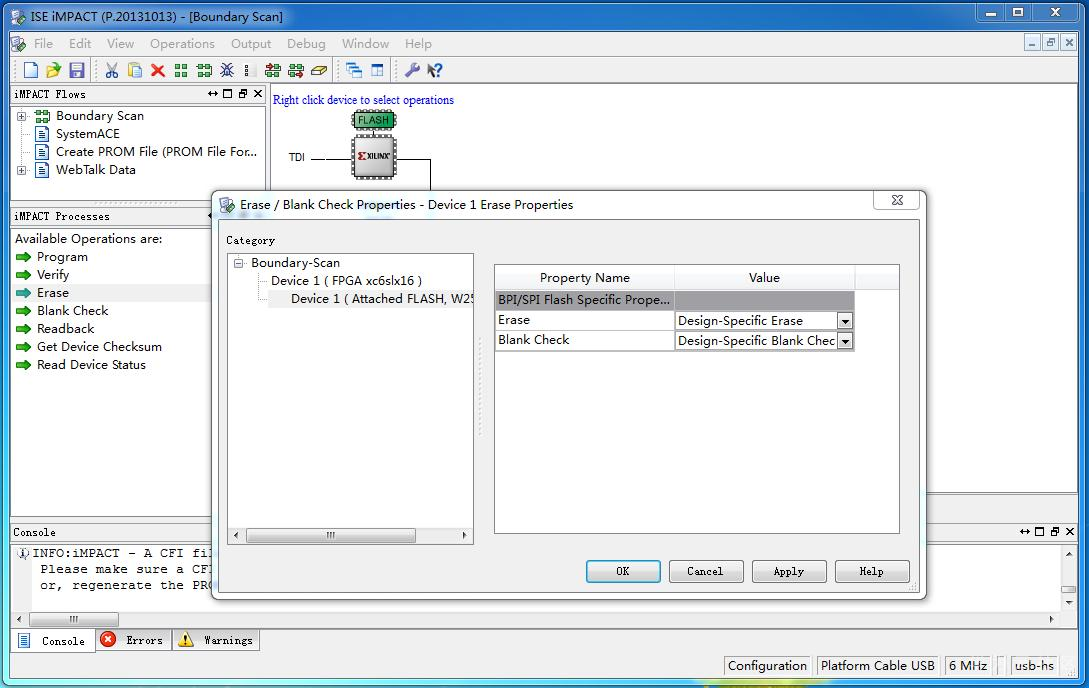The width and height of the screenshot is (1089, 688).
Task: Maximize the Console panel
Action: [1039, 532]
